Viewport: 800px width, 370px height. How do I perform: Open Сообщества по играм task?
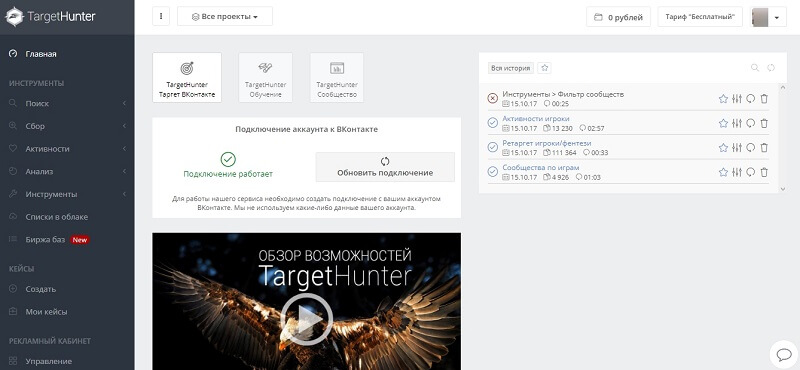coord(541,167)
